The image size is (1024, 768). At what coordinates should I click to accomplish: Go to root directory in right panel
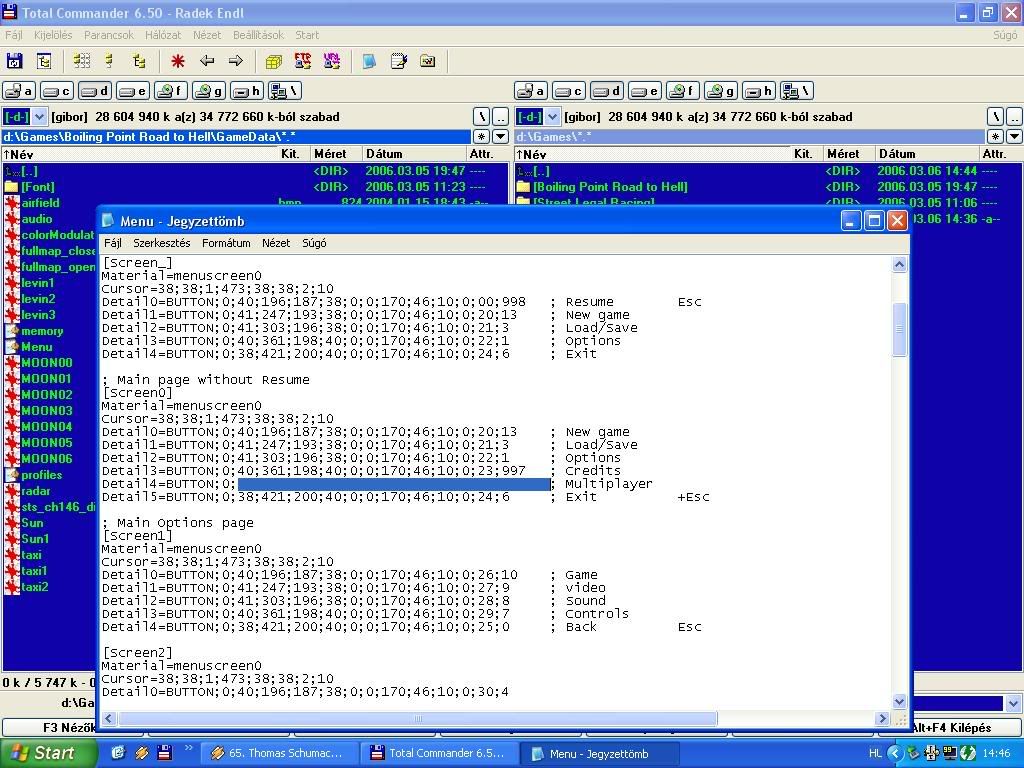pos(996,117)
